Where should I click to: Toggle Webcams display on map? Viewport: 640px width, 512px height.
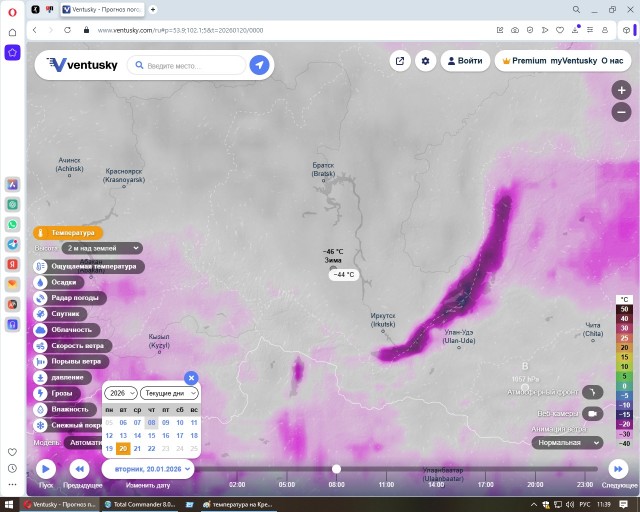593,414
